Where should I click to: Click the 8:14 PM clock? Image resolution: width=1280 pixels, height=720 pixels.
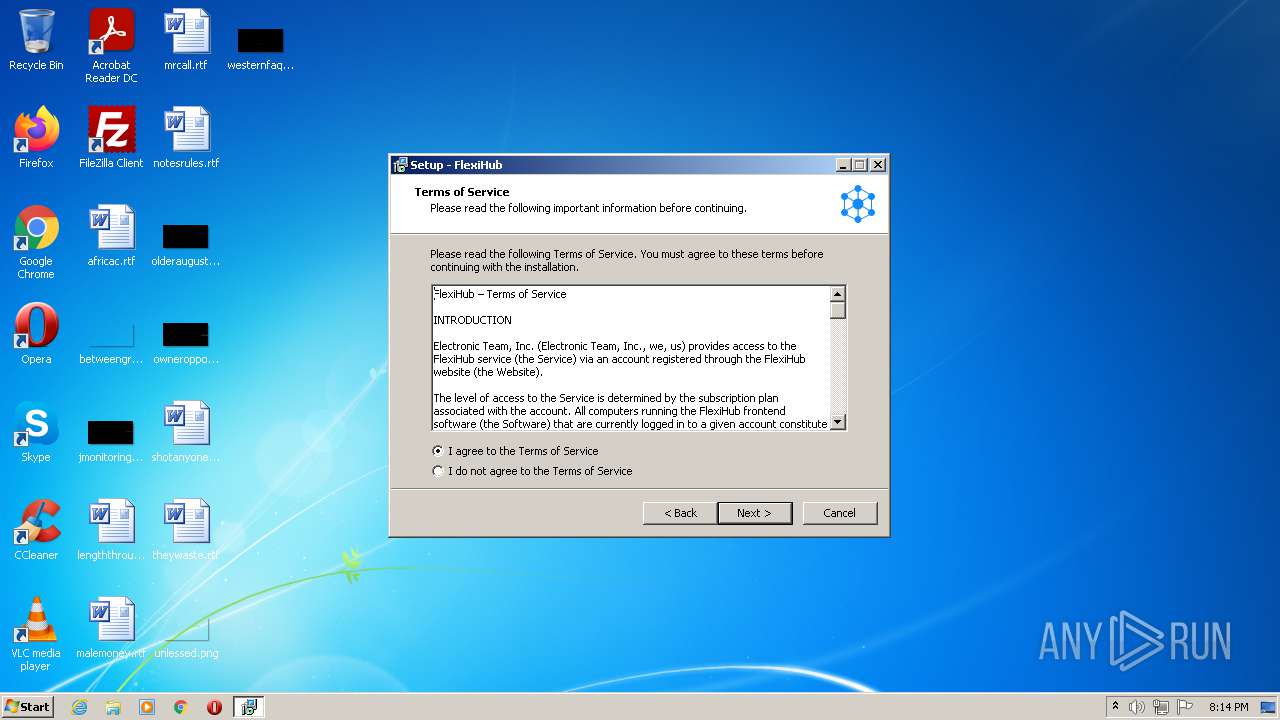click(1228, 707)
